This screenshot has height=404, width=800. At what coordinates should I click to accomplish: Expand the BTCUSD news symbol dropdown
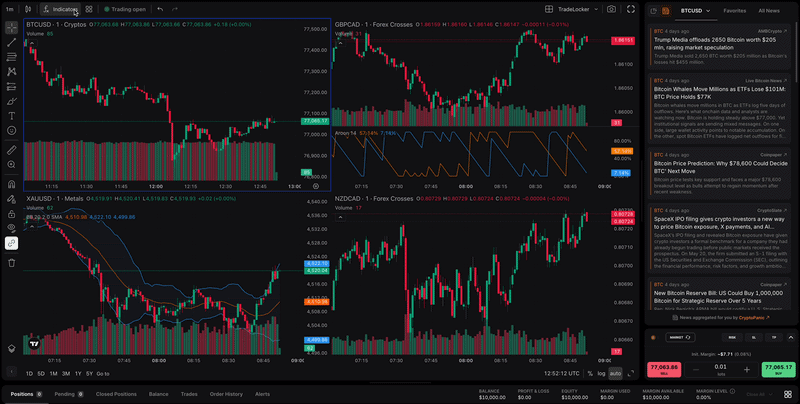tap(695, 11)
